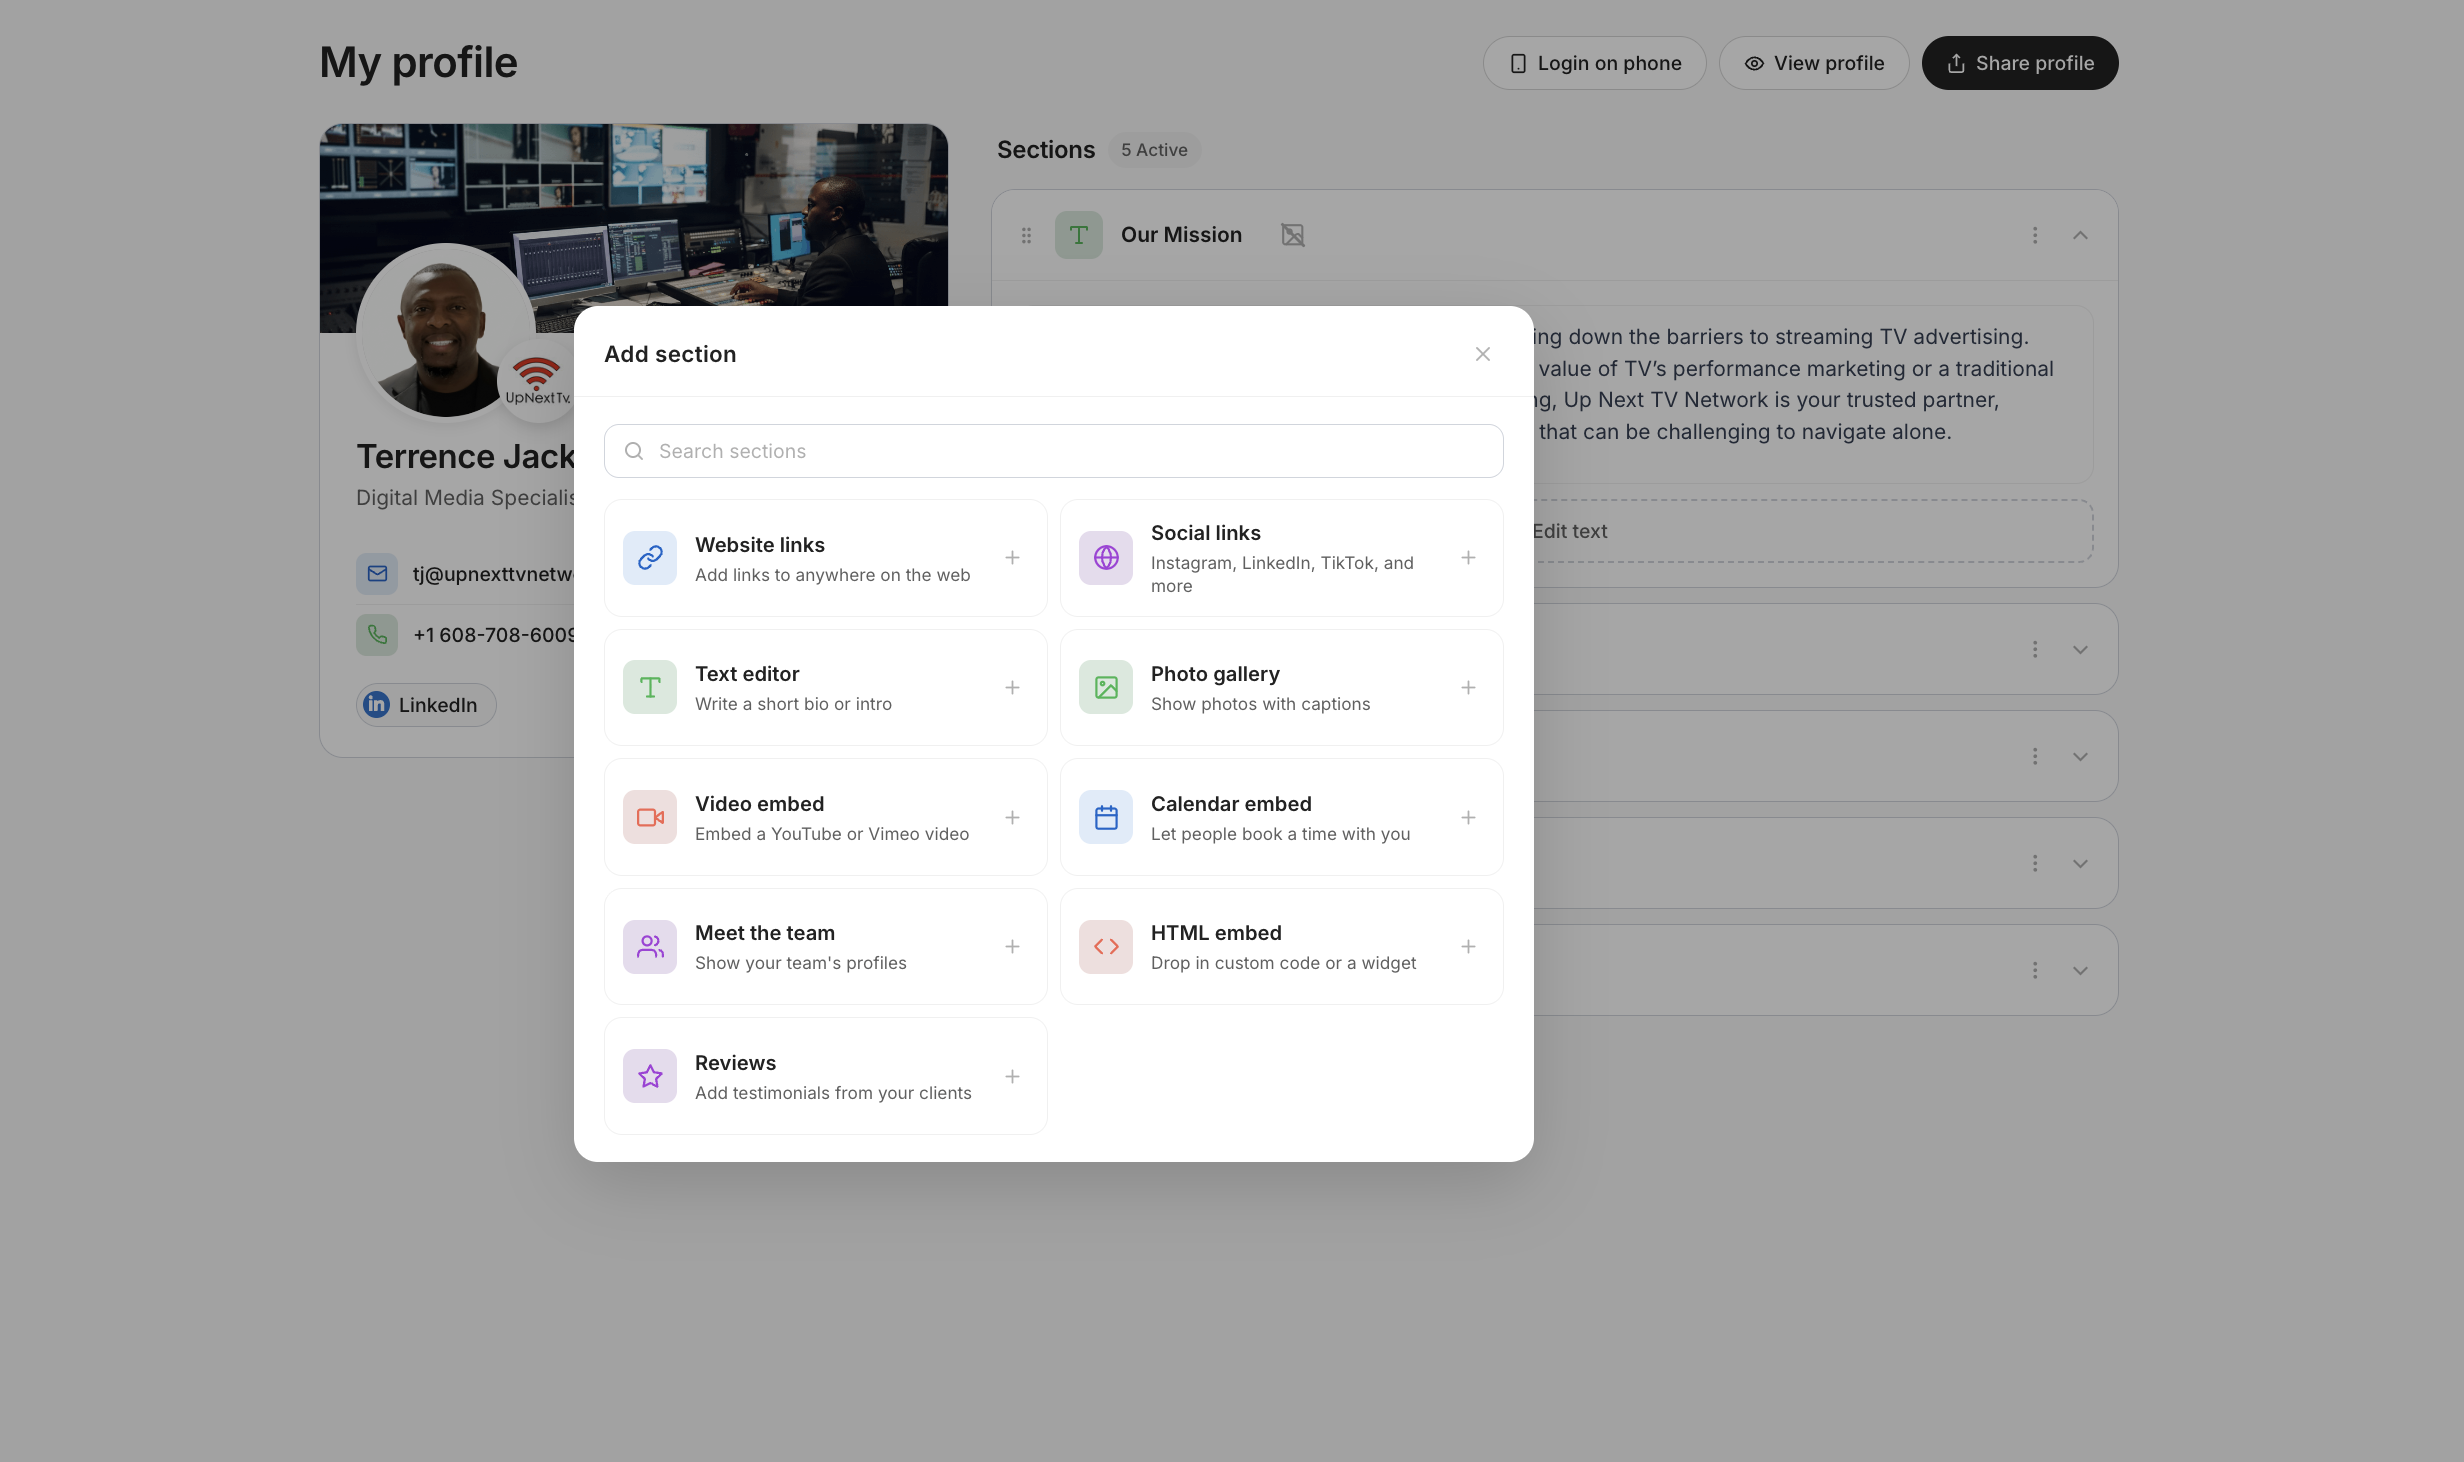Pick the Calendar embed card title
The image size is (2464, 1462).
pyautogui.click(x=1231, y=804)
